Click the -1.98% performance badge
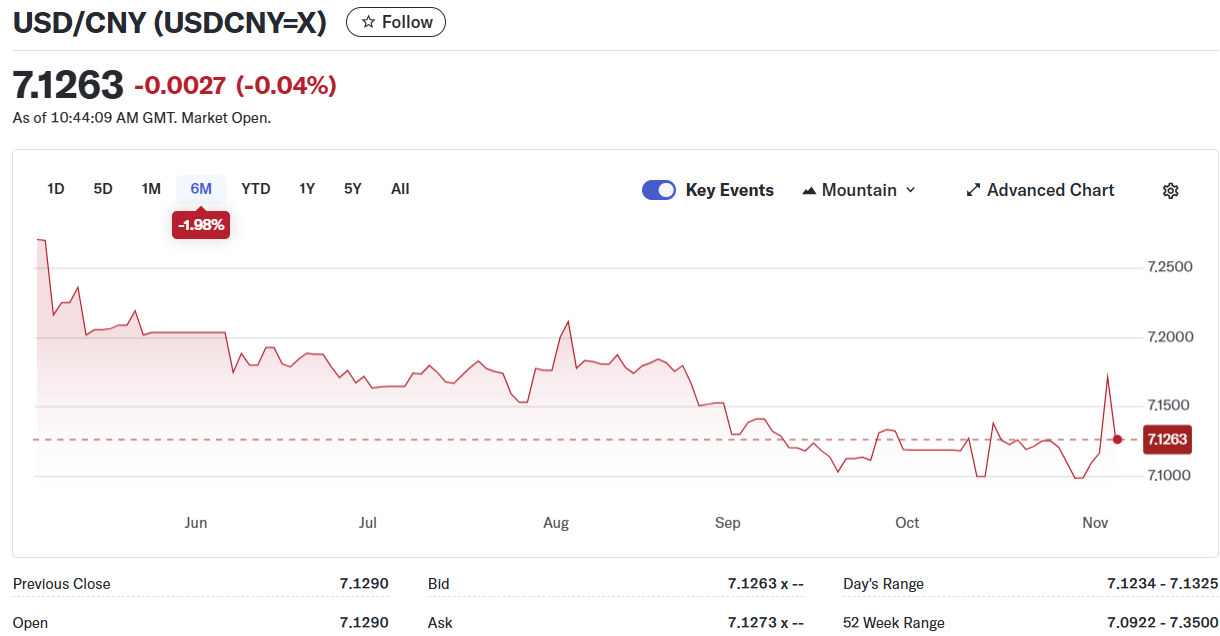The width and height of the screenshot is (1220, 636). (x=201, y=226)
